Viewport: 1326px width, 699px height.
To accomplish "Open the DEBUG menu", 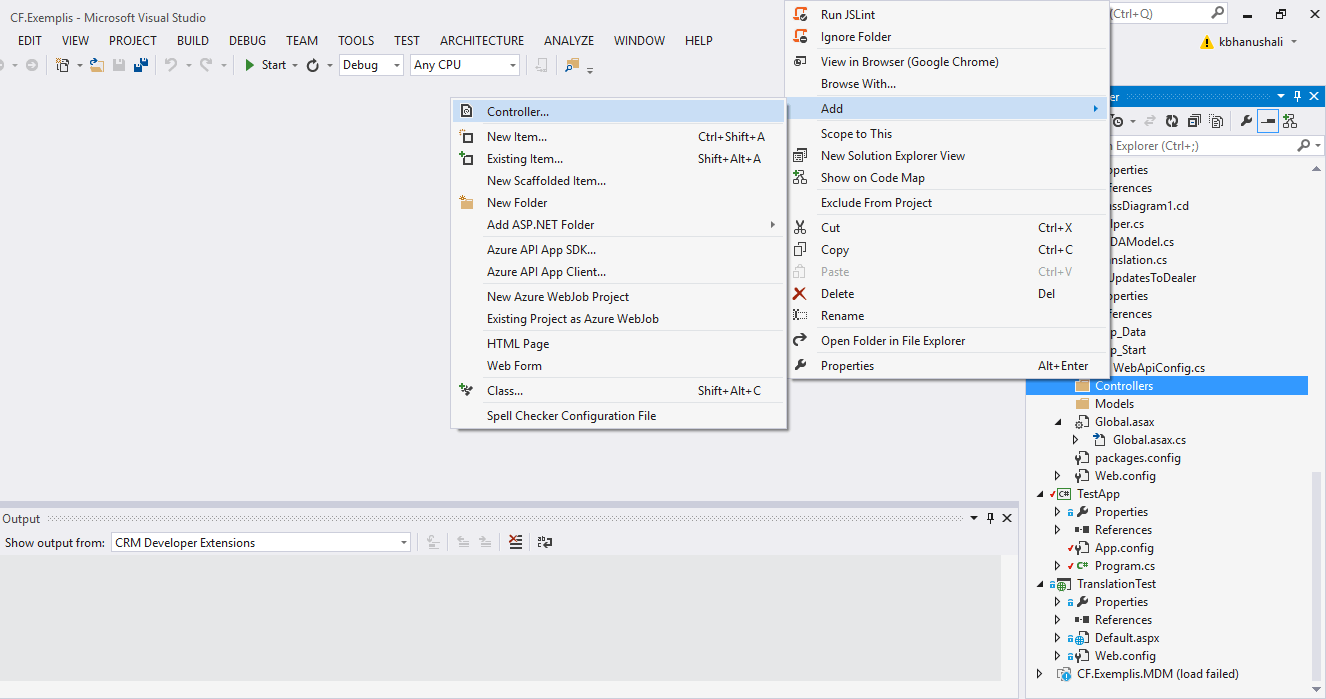I will (x=248, y=41).
